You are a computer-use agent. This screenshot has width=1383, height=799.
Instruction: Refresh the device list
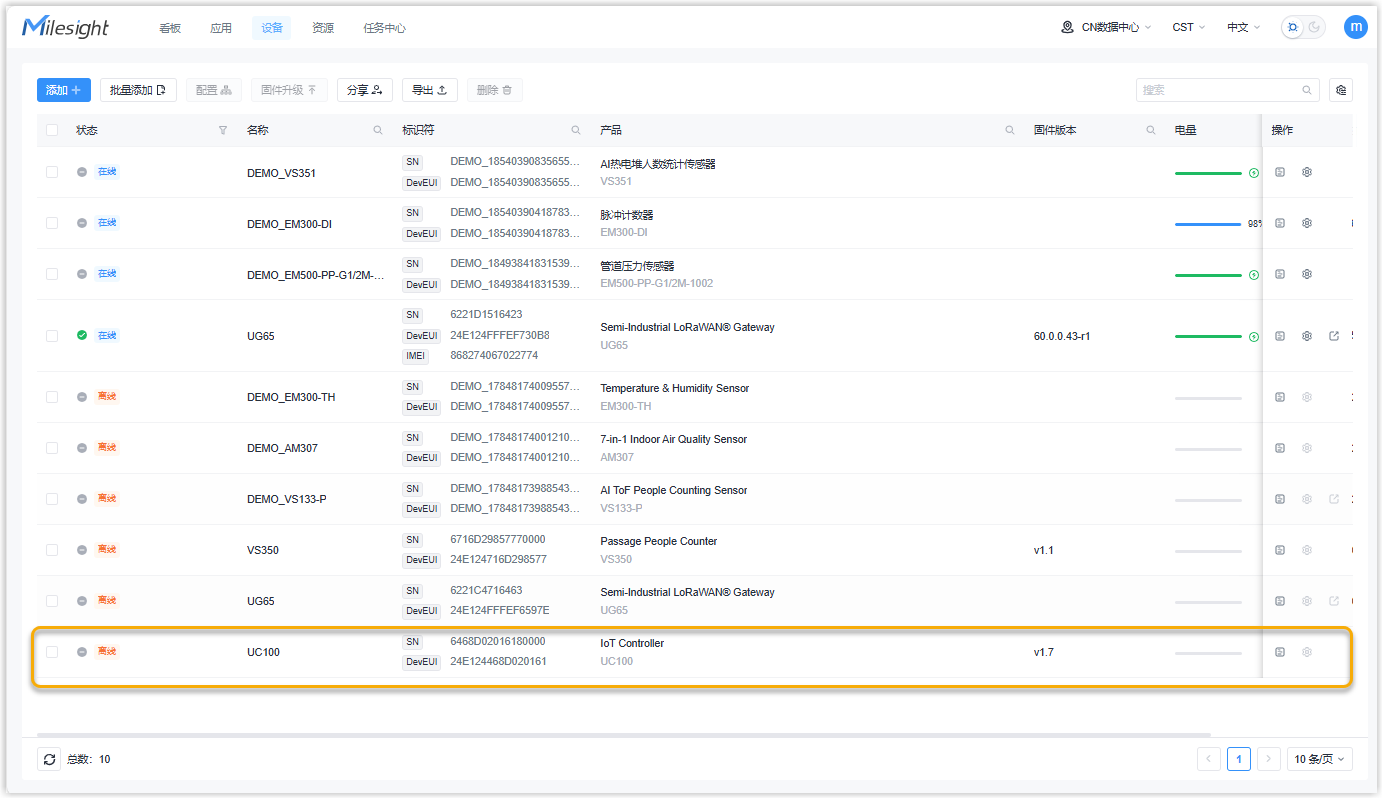(49, 759)
